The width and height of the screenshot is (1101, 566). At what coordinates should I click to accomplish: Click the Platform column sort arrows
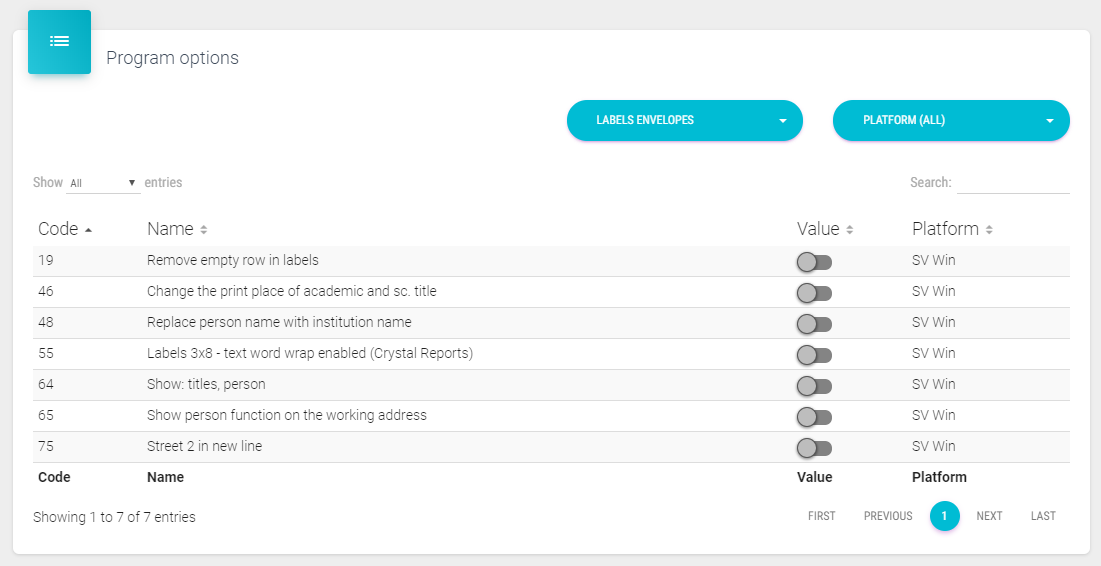[988, 230]
